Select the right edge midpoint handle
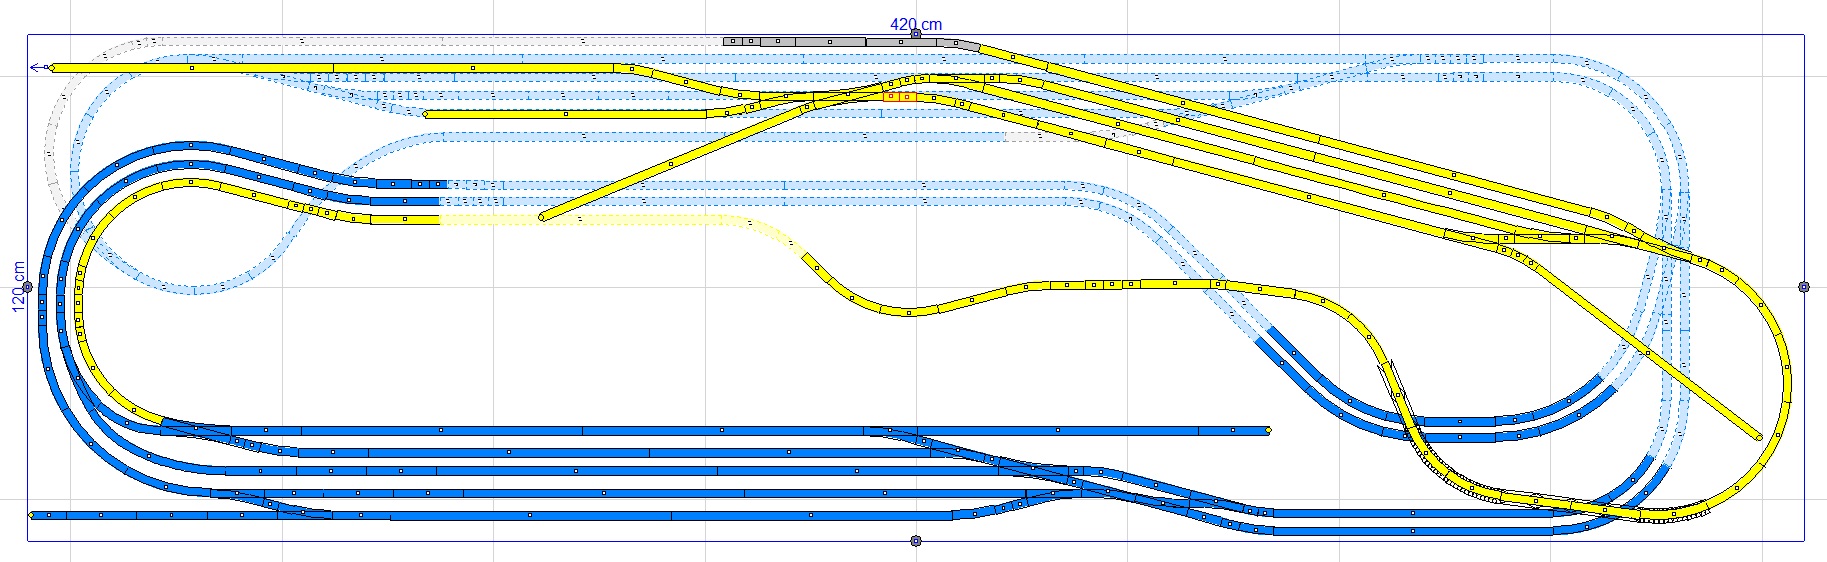The height and width of the screenshot is (562, 1827). click(x=1804, y=287)
